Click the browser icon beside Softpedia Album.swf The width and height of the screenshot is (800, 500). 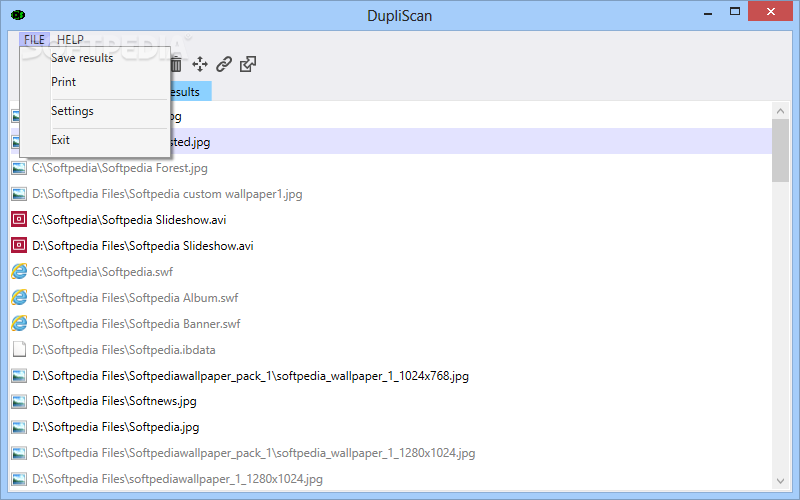(x=19, y=297)
